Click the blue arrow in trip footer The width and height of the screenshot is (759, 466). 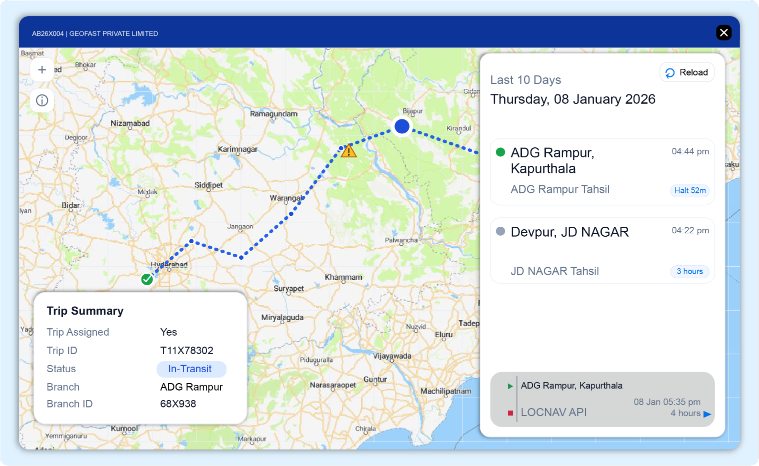point(707,414)
